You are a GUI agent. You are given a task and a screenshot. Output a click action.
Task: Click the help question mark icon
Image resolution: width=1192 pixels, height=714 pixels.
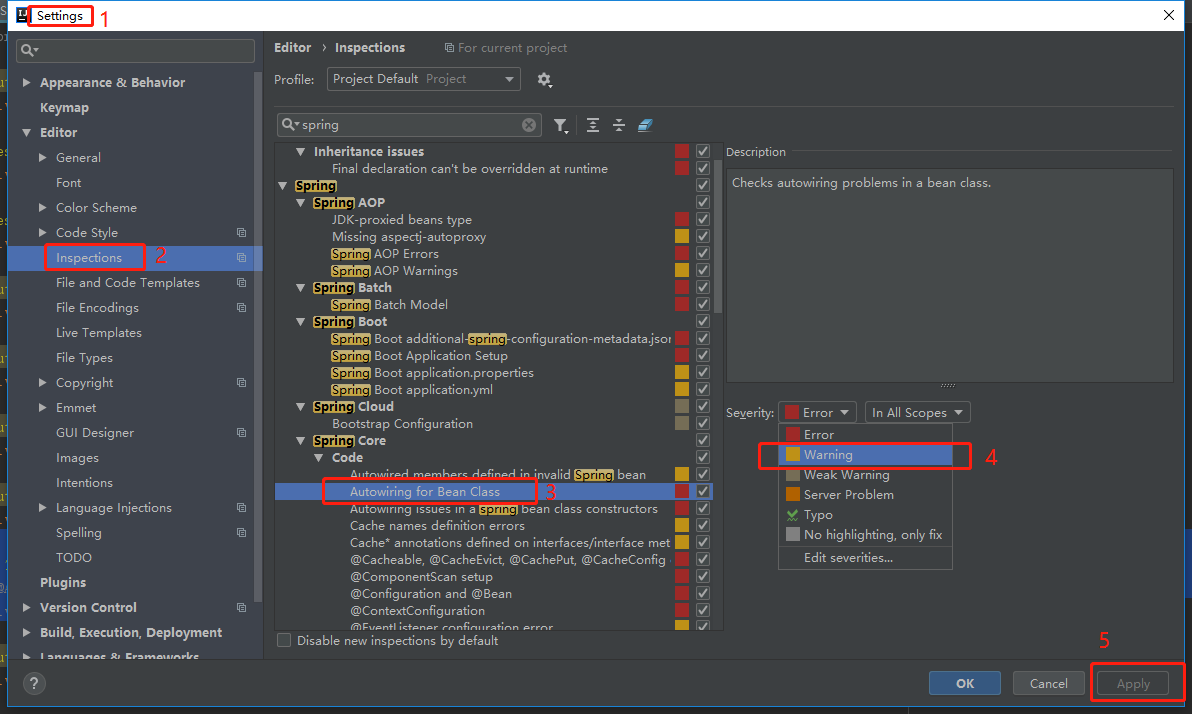34,683
